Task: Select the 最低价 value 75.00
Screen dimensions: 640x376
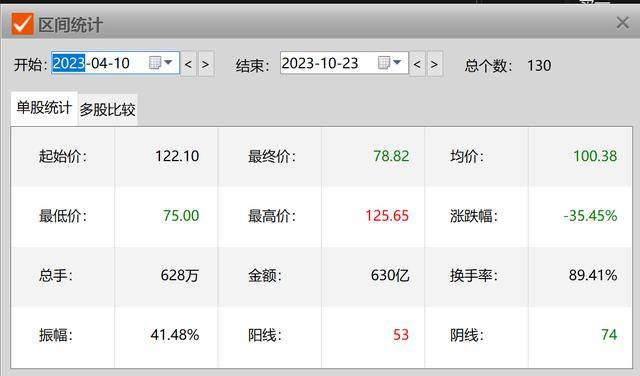Action: point(181,216)
